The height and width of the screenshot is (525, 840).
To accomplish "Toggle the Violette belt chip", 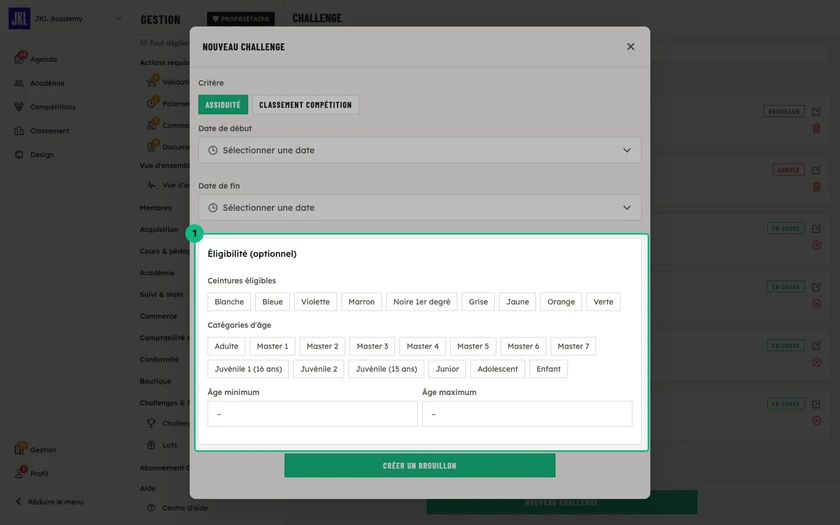I will coord(315,302).
